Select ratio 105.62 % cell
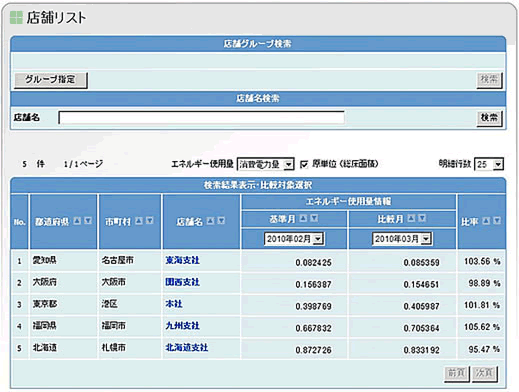 click(x=482, y=327)
